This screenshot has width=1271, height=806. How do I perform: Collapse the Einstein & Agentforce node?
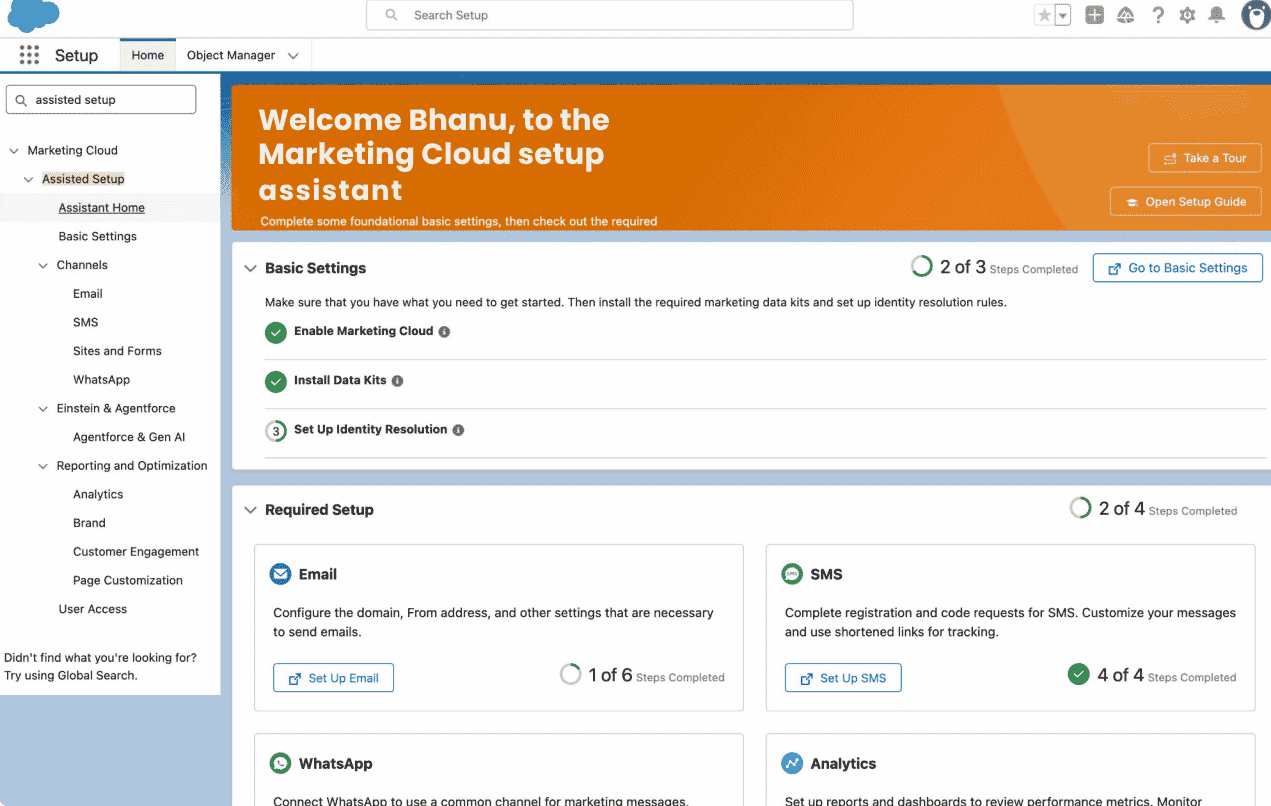point(43,409)
